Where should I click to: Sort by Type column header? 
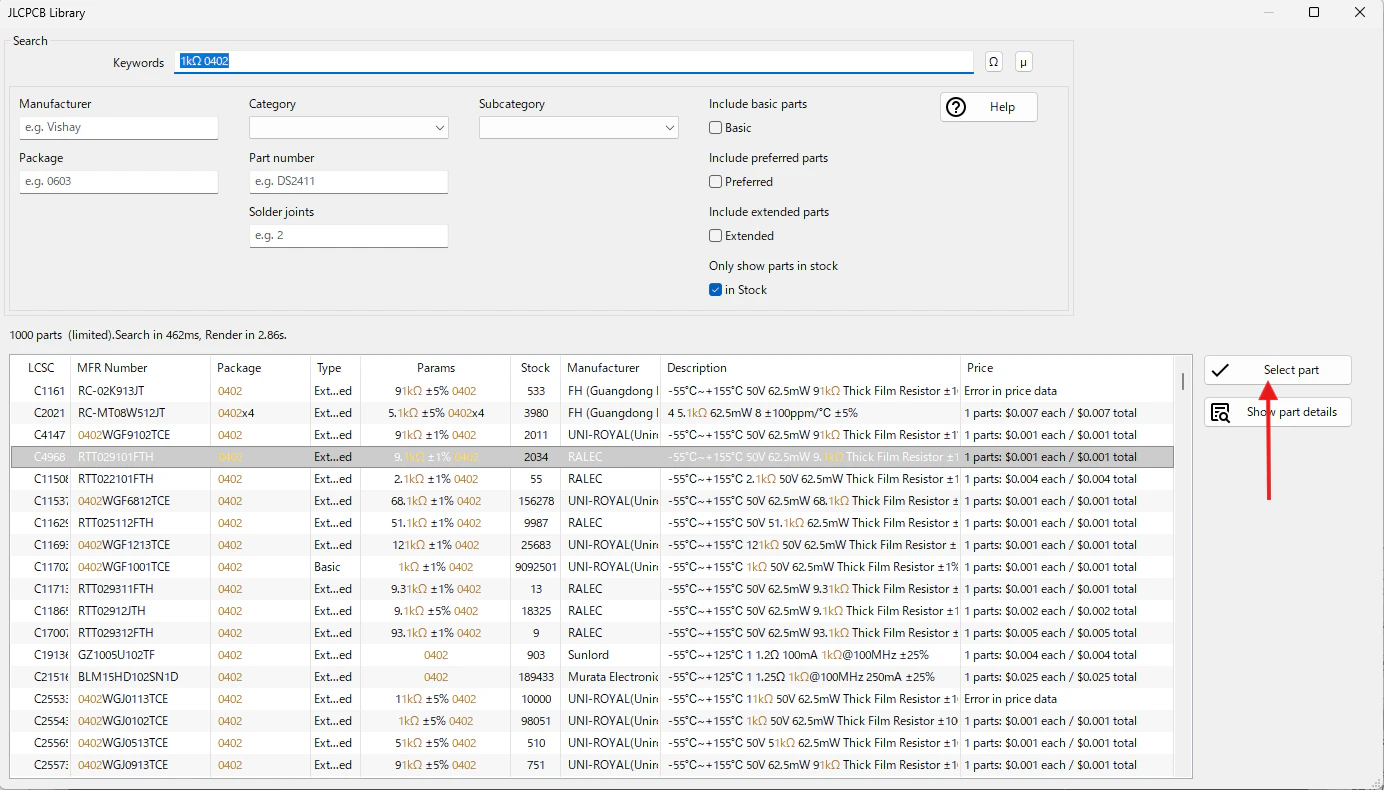click(335, 368)
